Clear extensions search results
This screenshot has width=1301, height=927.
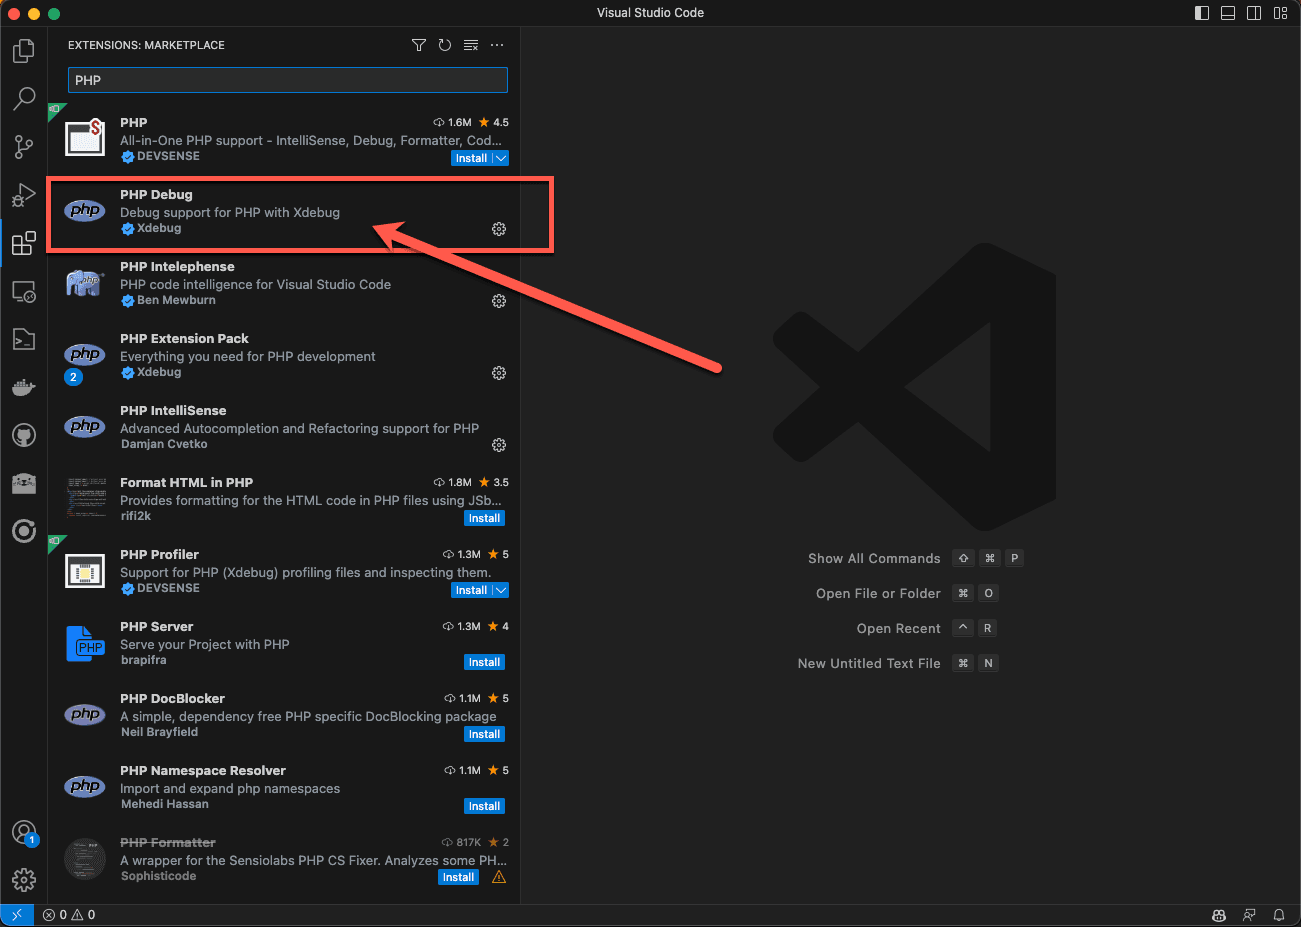pos(471,45)
